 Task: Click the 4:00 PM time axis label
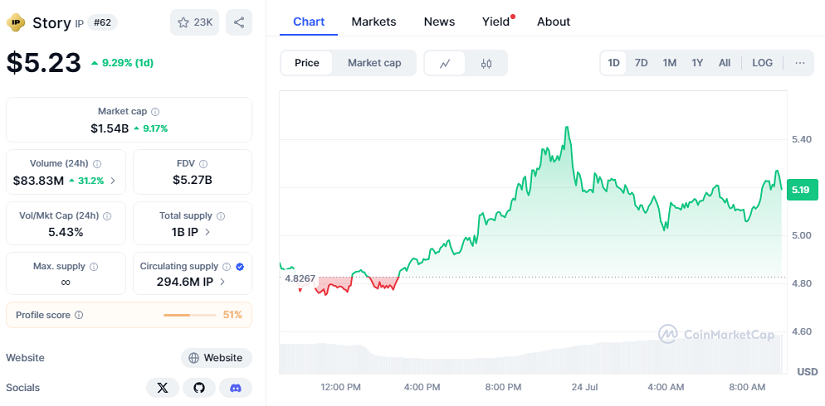[422, 388]
